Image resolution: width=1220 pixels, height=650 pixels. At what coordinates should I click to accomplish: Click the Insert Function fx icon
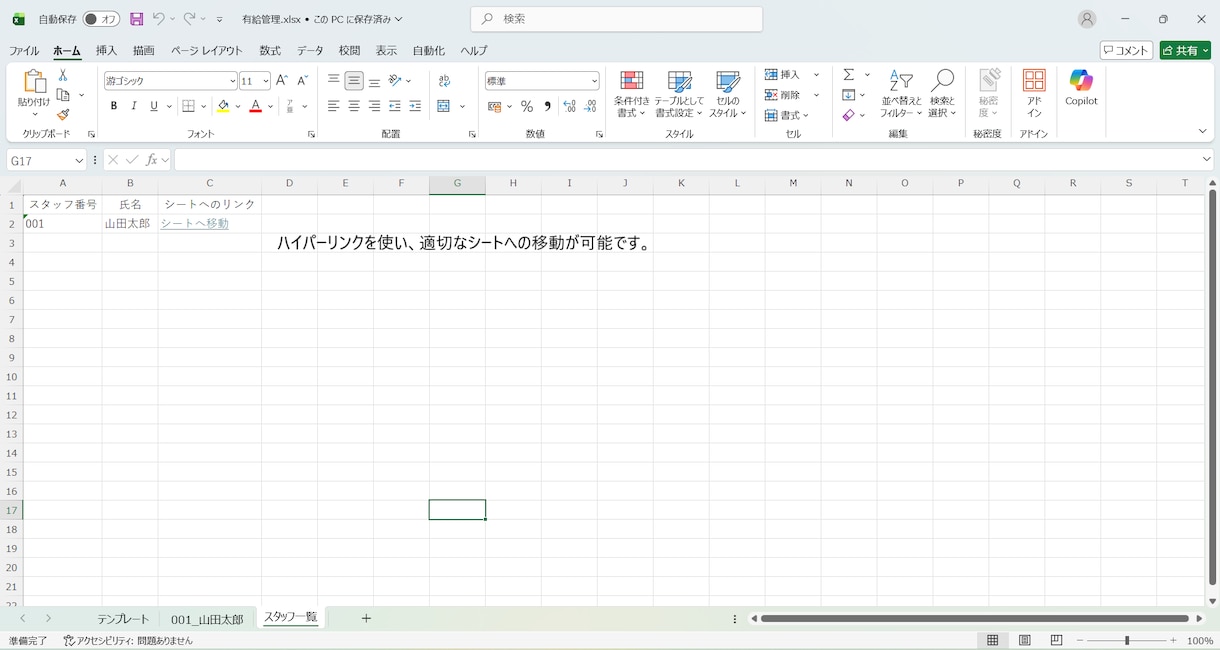[x=152, y=160]
